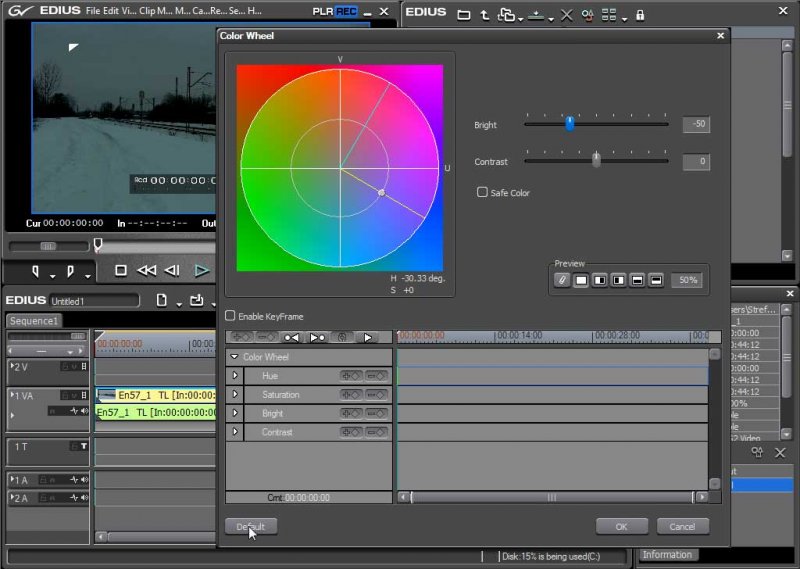Viewport: 800px width, 569px height.
Task: Tick the Enable KeyFrame checkbox
Action: coord(231,316)
